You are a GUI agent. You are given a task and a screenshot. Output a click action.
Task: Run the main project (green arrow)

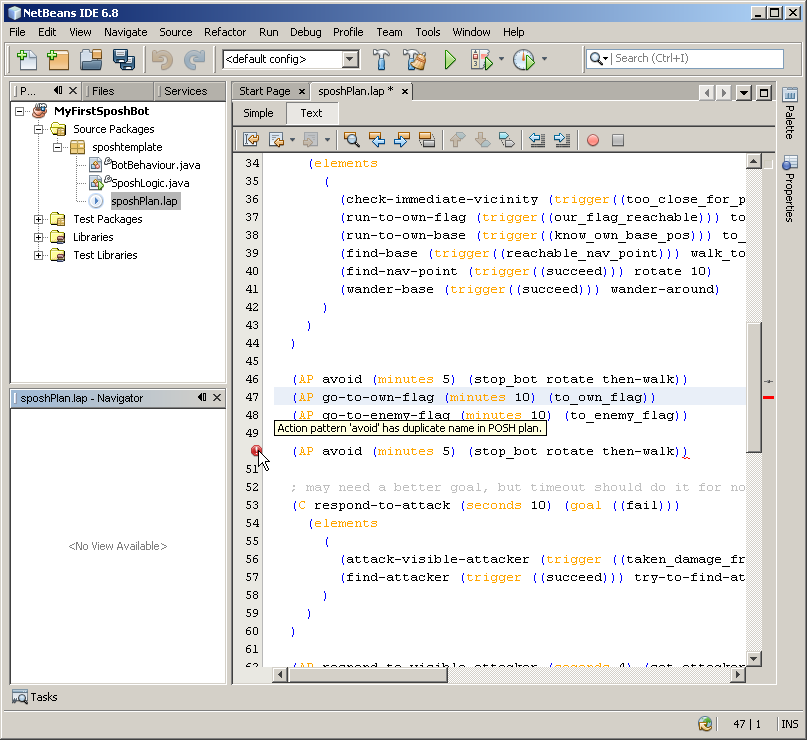(x=450, y=60)
